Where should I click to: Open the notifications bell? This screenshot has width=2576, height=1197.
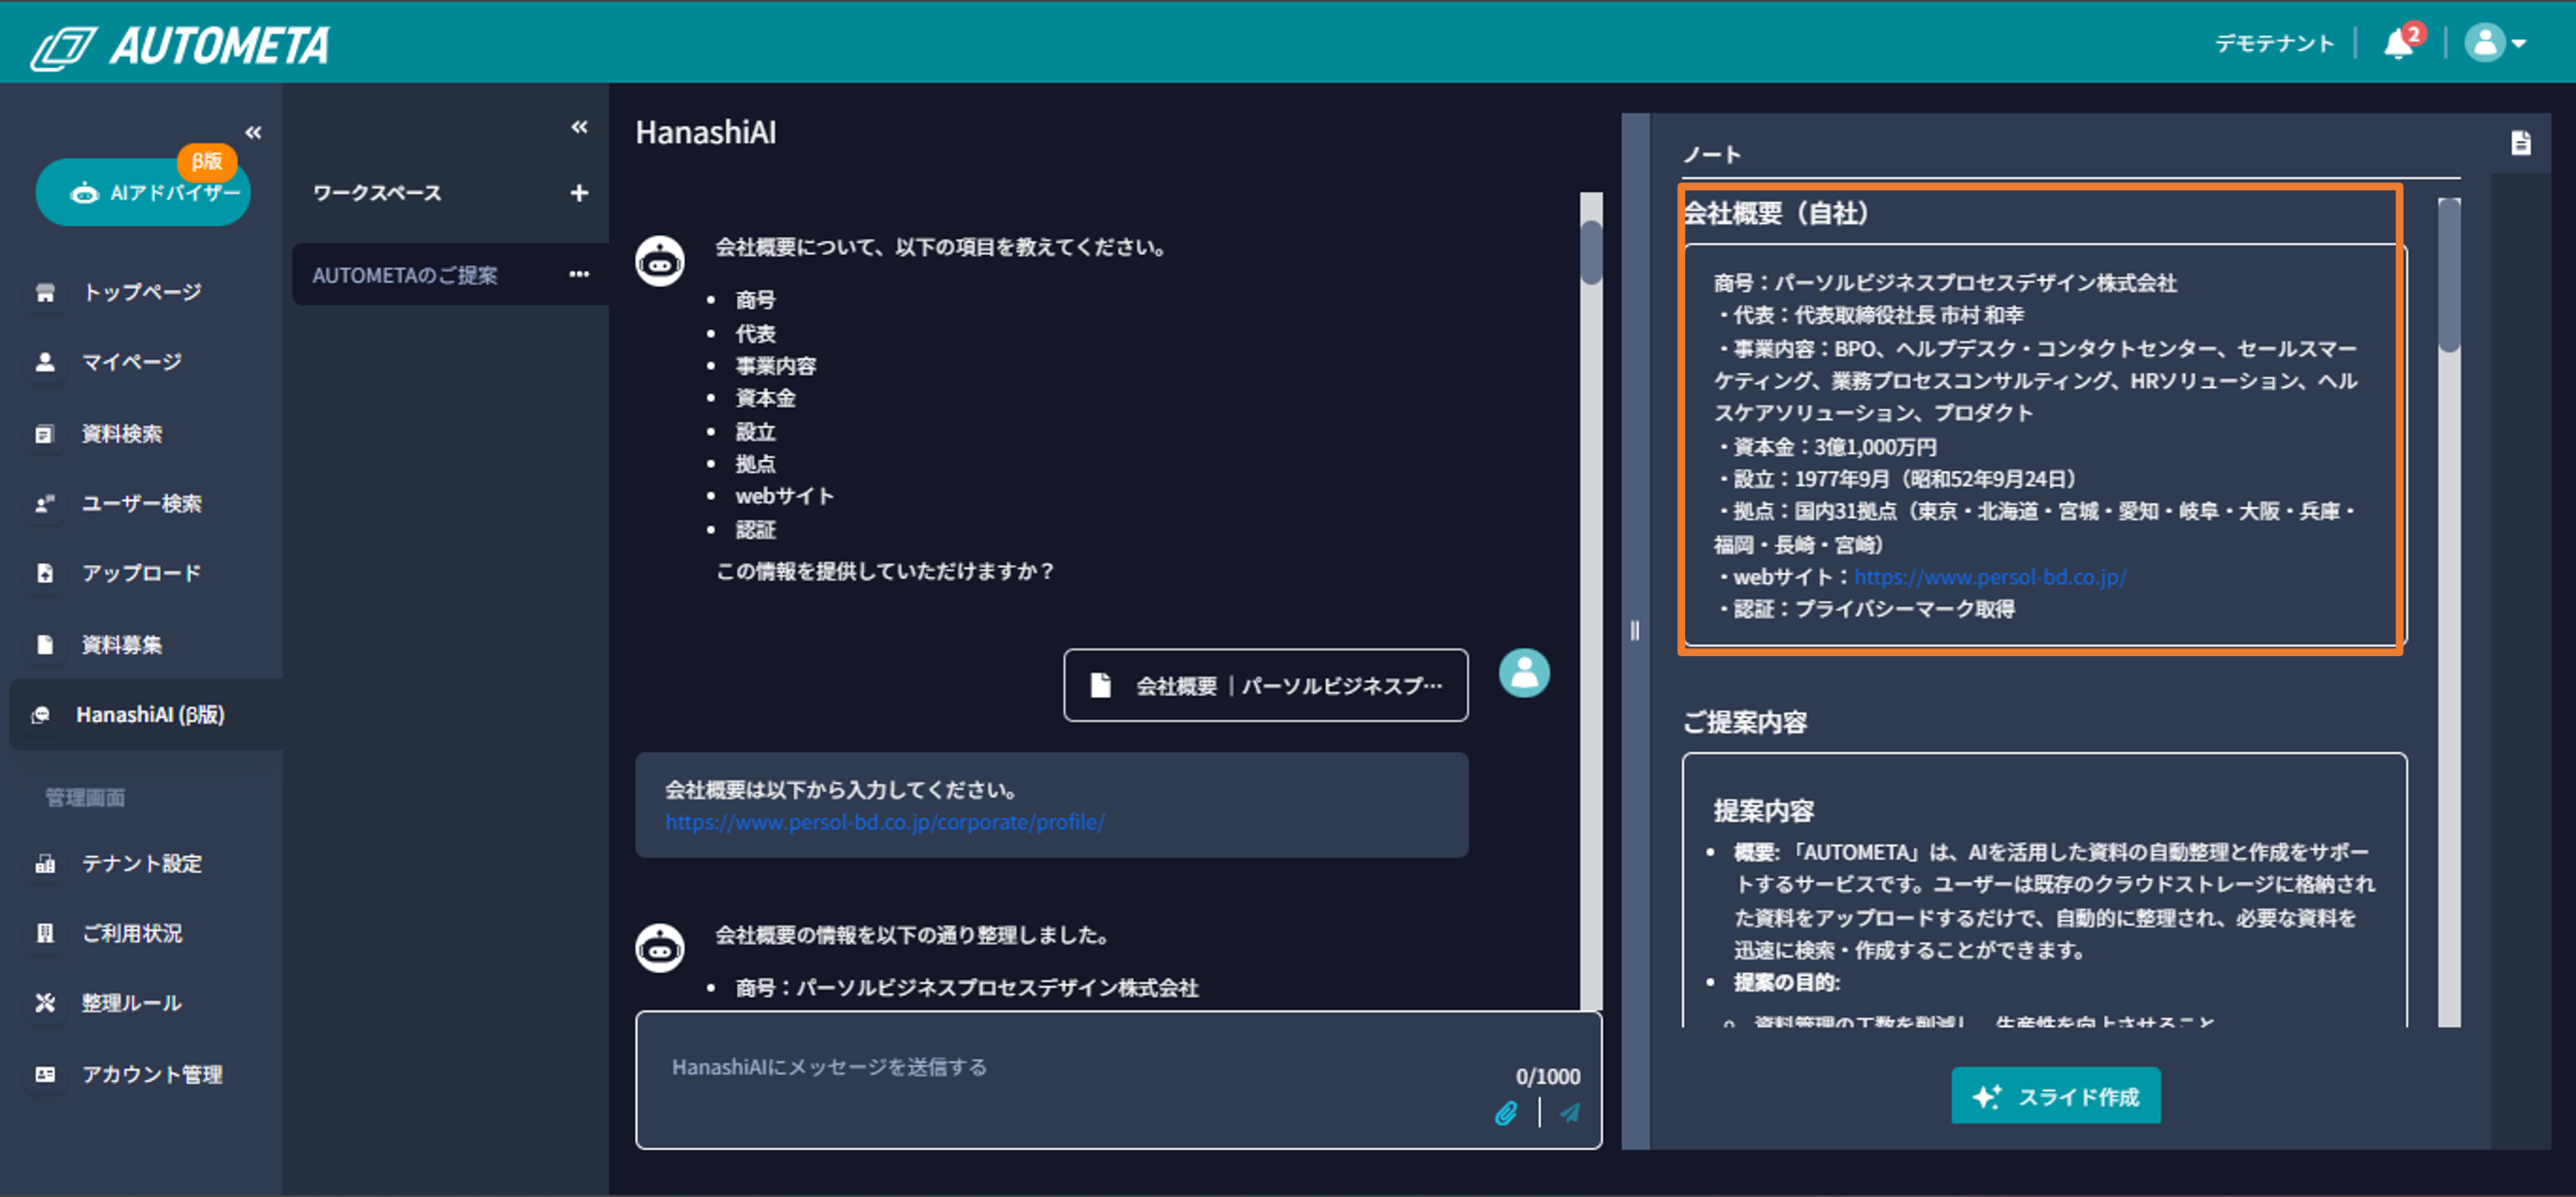click(2399, 44)
